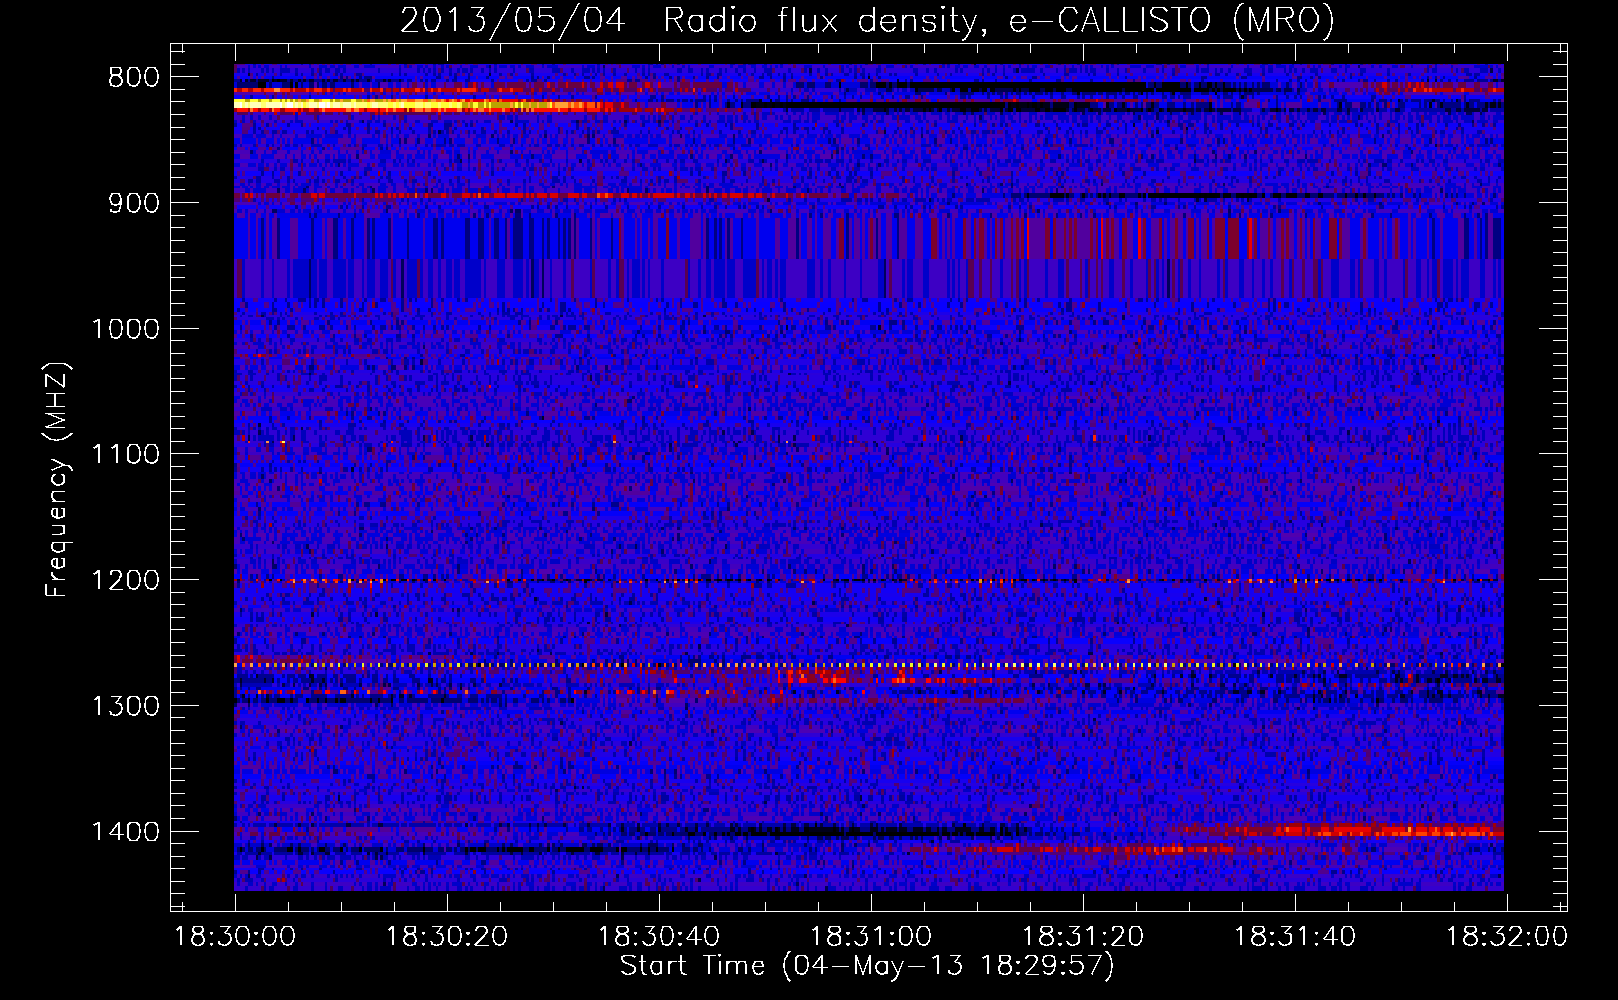Click the 18:30:40 time tick label
This screenshot has width=1618, height=1000.
[x=659, y=937]
